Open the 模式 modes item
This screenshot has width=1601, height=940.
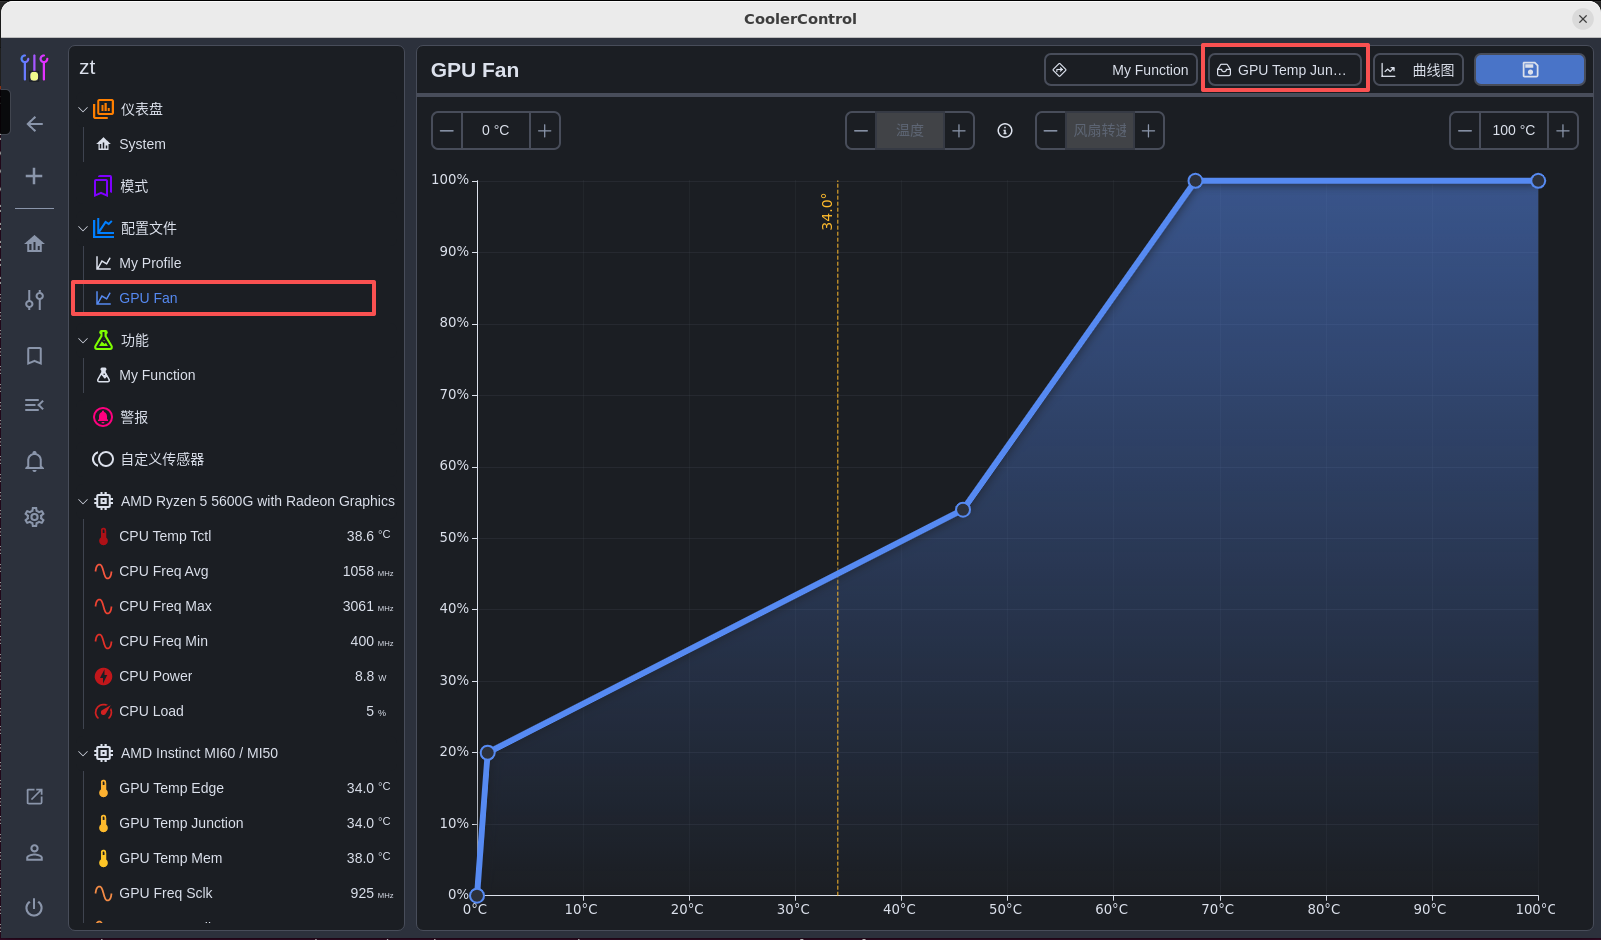pos(134,186)
